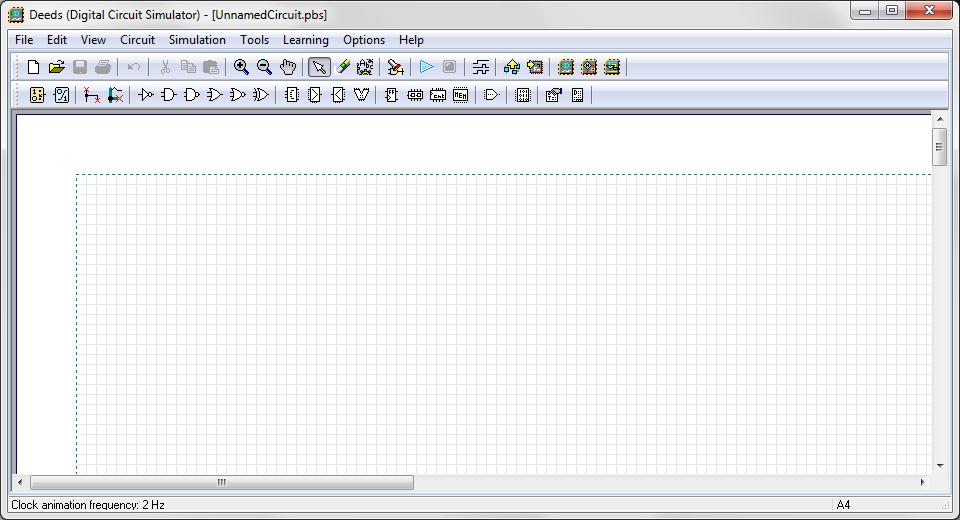Open the first Deeds chip module icon
960x520 pixels.
tap(566, 67)
